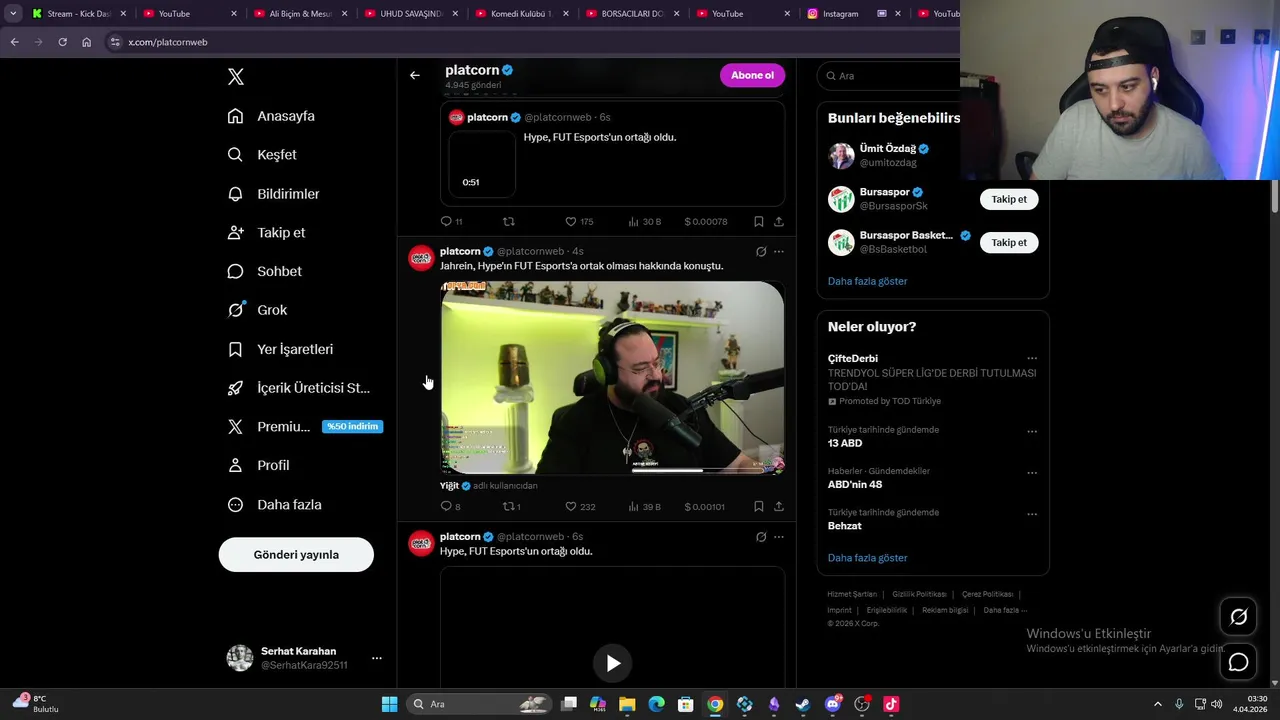Open Jahrein video thumbnail
This screenshot has width=1280, height=720.
(612, 378)
